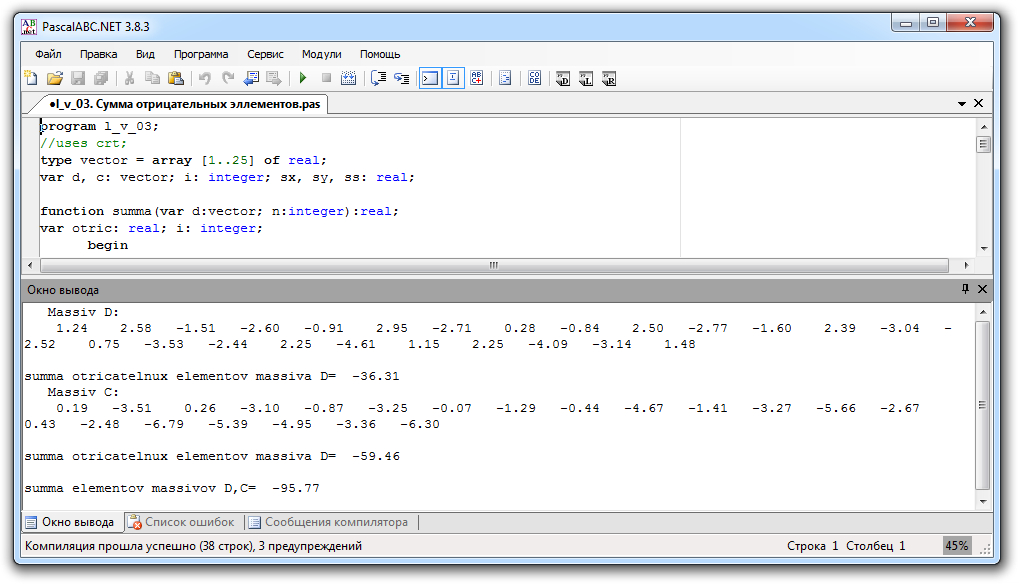Toggle auto-hide pin on Окно вывода panel
Screen dimensions: 1019x584
tap(965, 289)
